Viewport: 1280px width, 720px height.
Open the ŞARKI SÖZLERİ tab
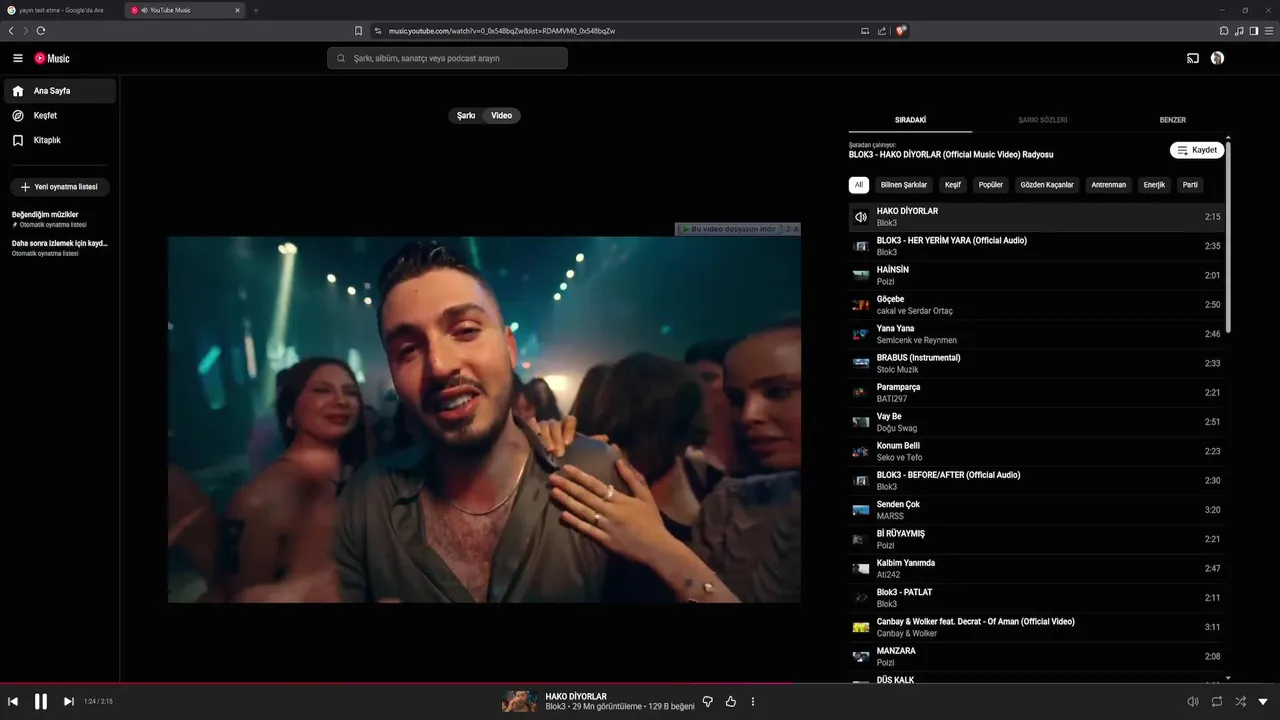click(1043, 120)
